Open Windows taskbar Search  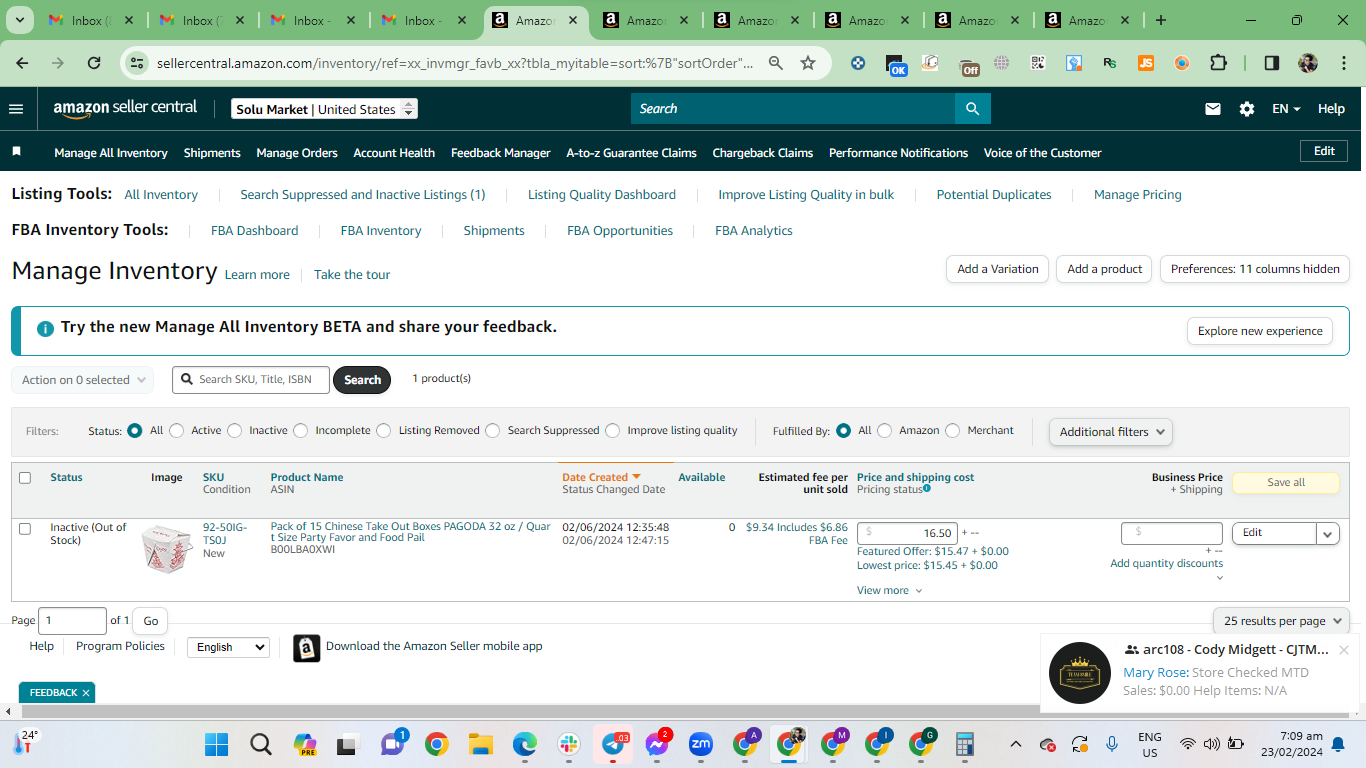click(261, 744)
